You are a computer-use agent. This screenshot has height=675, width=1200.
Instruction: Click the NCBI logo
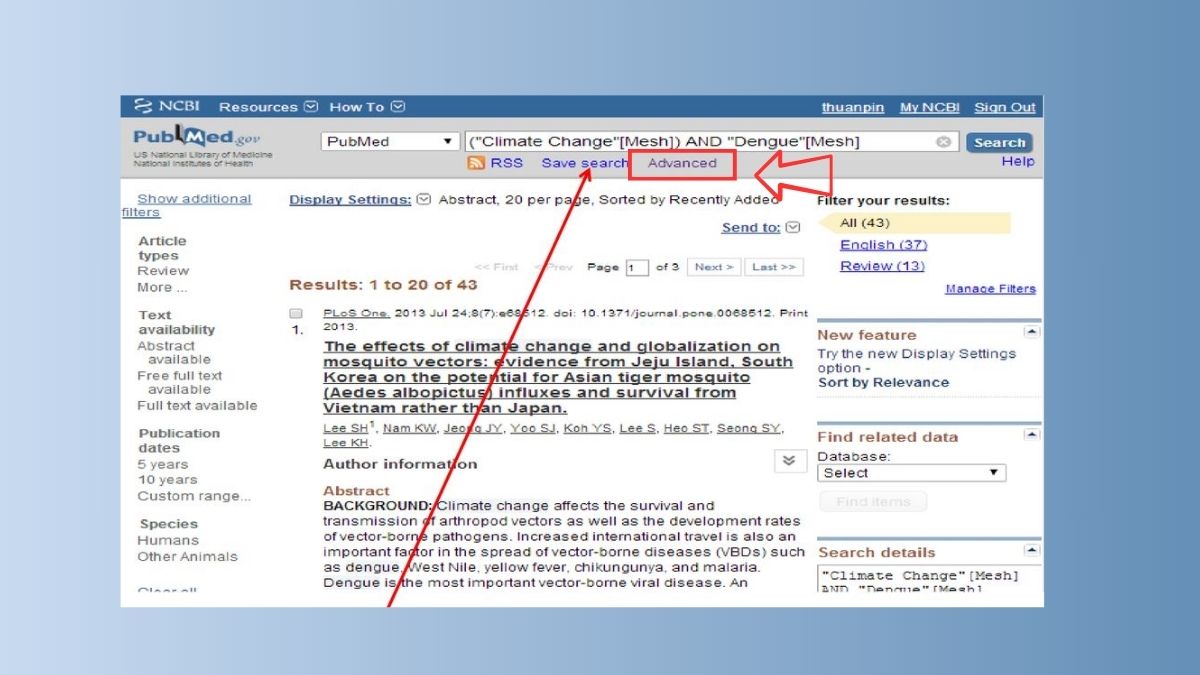point(165,107)
